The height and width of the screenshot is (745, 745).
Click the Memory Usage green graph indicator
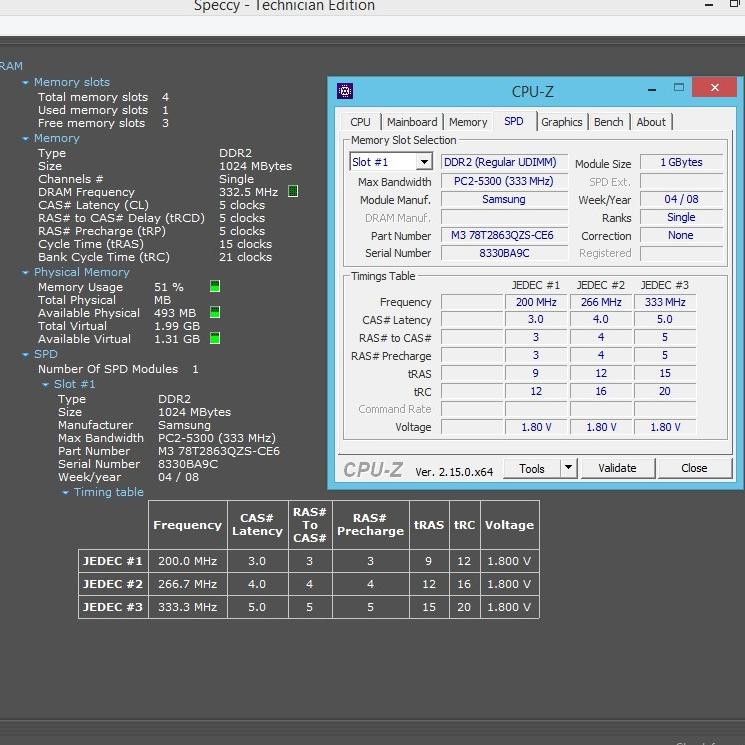coord(215,287)
